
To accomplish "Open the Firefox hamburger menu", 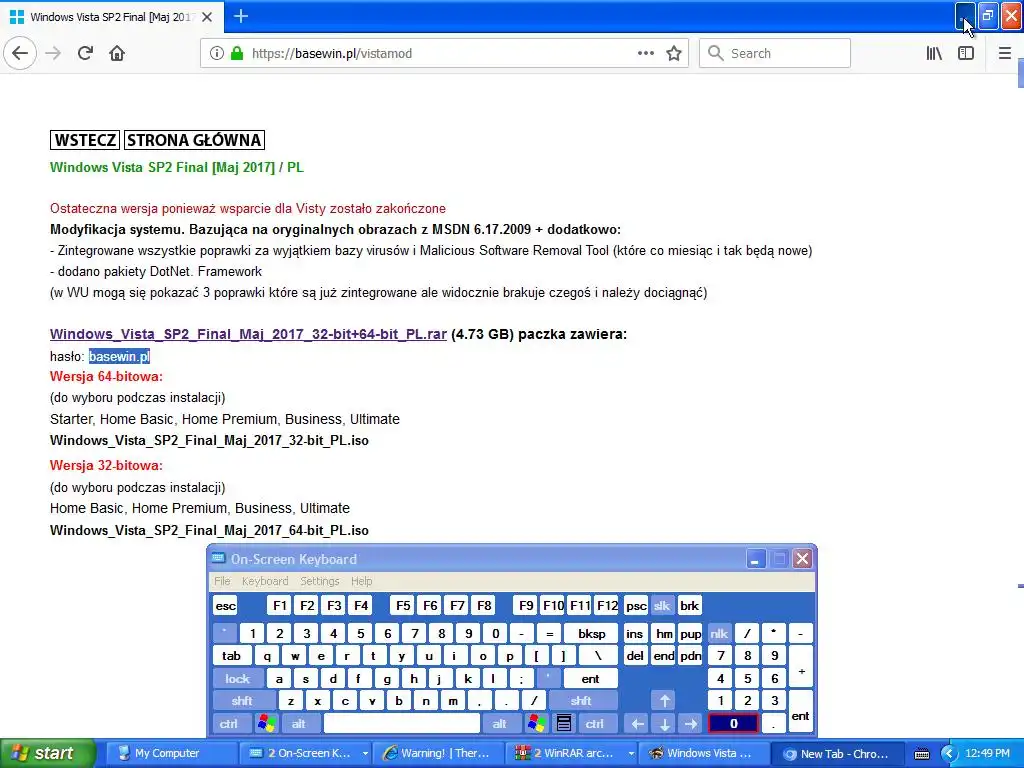I will [x=1004, y=54].
